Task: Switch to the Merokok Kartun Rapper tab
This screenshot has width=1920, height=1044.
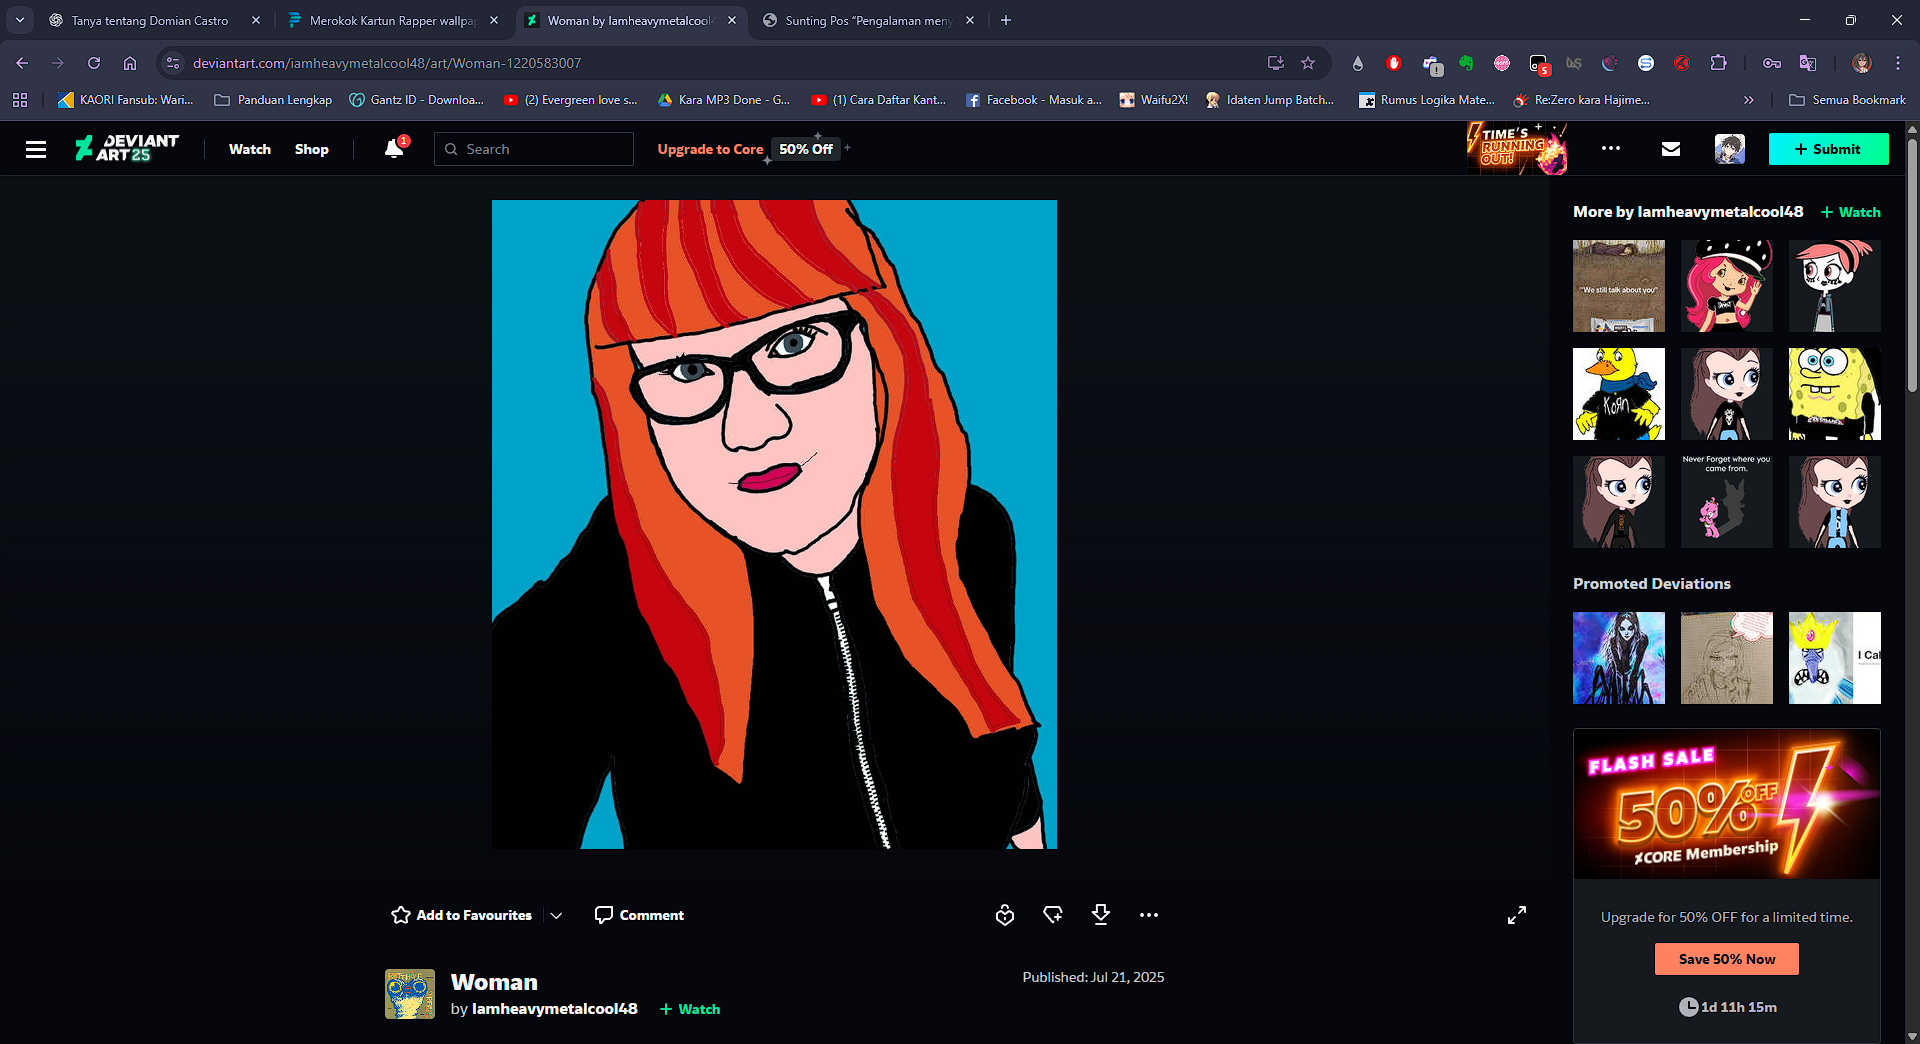Action: pos(392,20)
